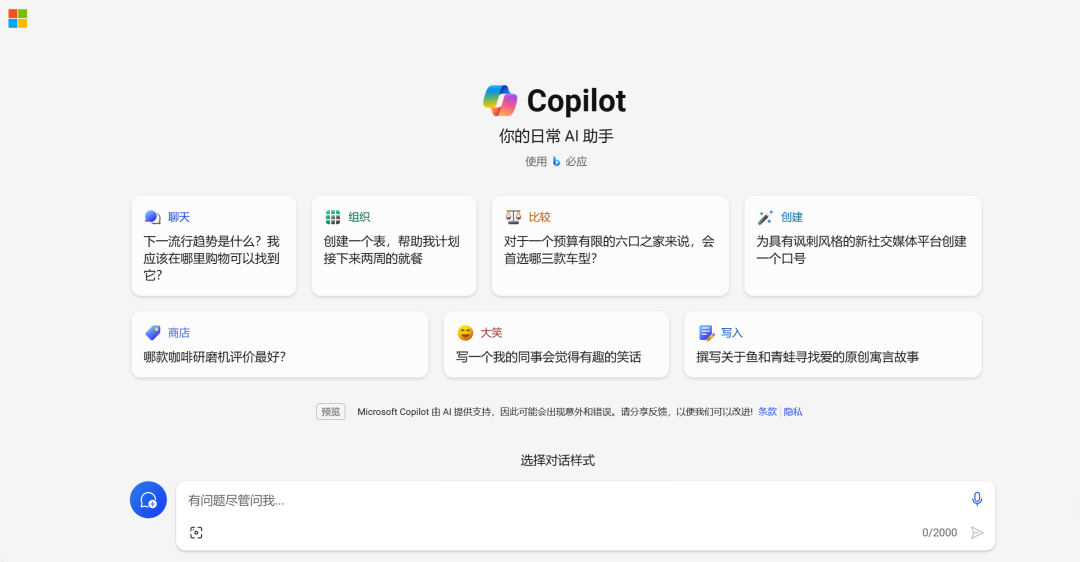Click the 选择对话样式 heading text
The width and height of the screenshot is (1080, 562).
pos(558,460)
